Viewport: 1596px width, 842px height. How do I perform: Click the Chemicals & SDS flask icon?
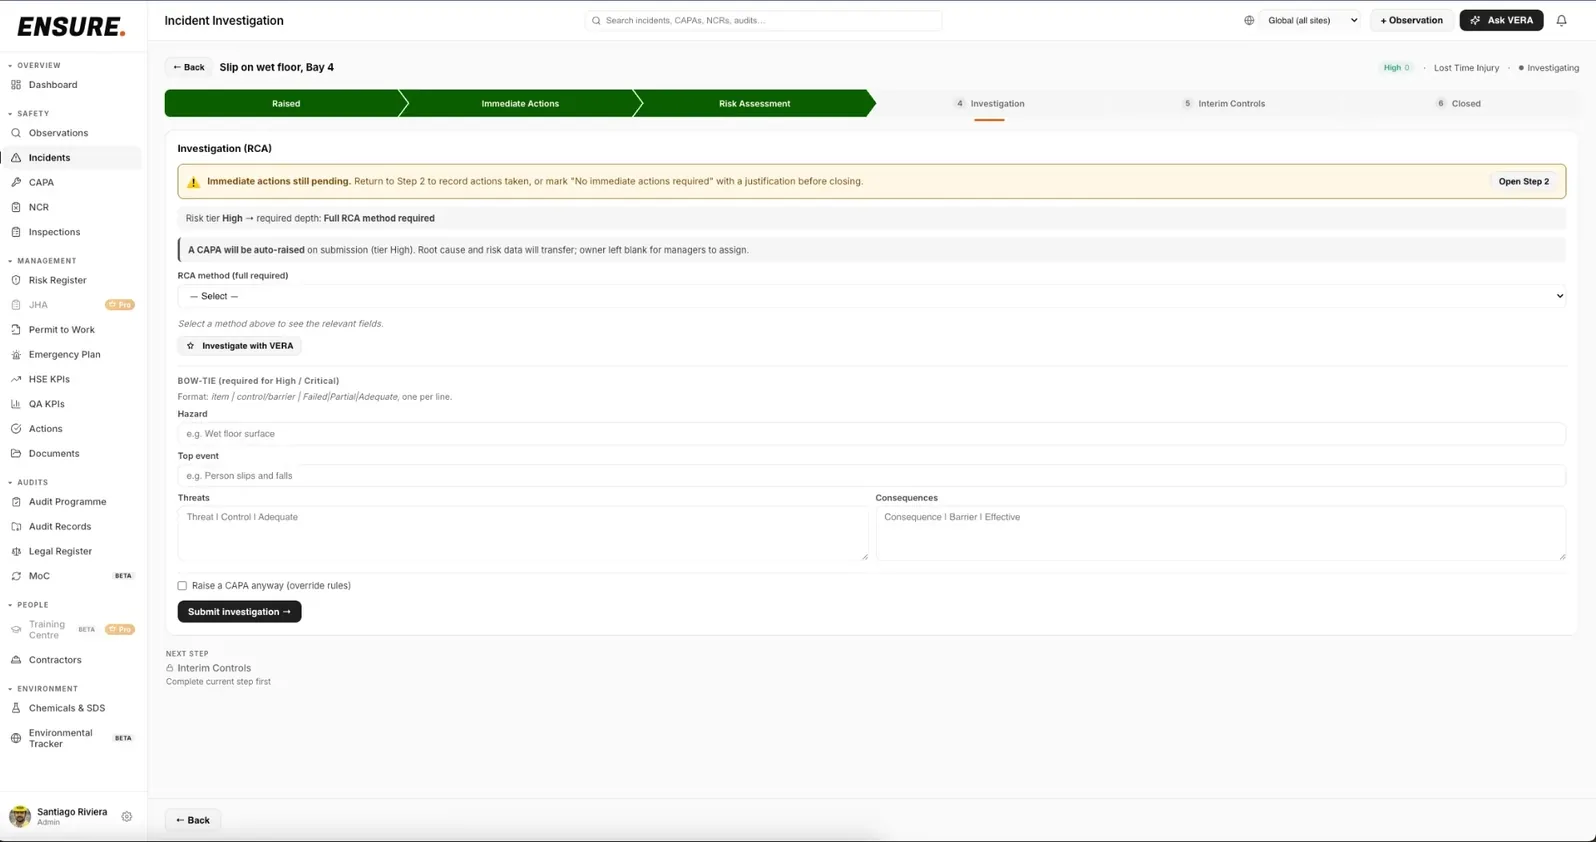(16, 708)
